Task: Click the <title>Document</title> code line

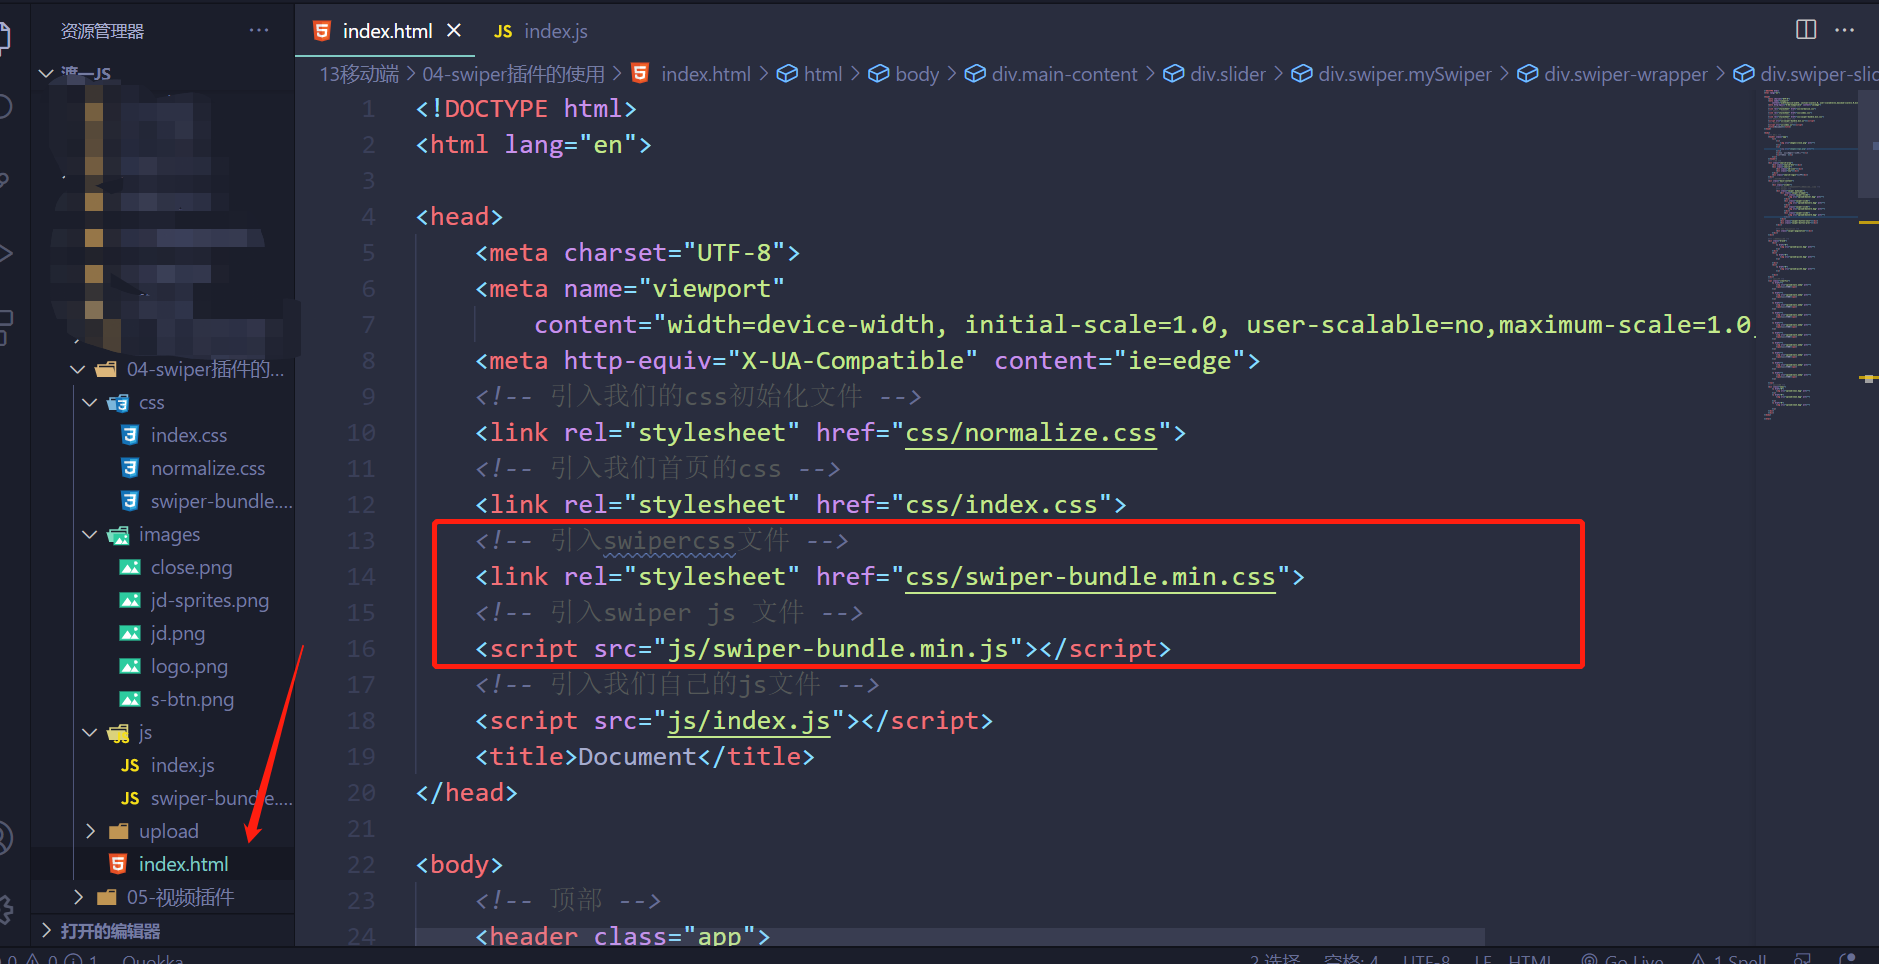Action: click(x=645, y=757)
